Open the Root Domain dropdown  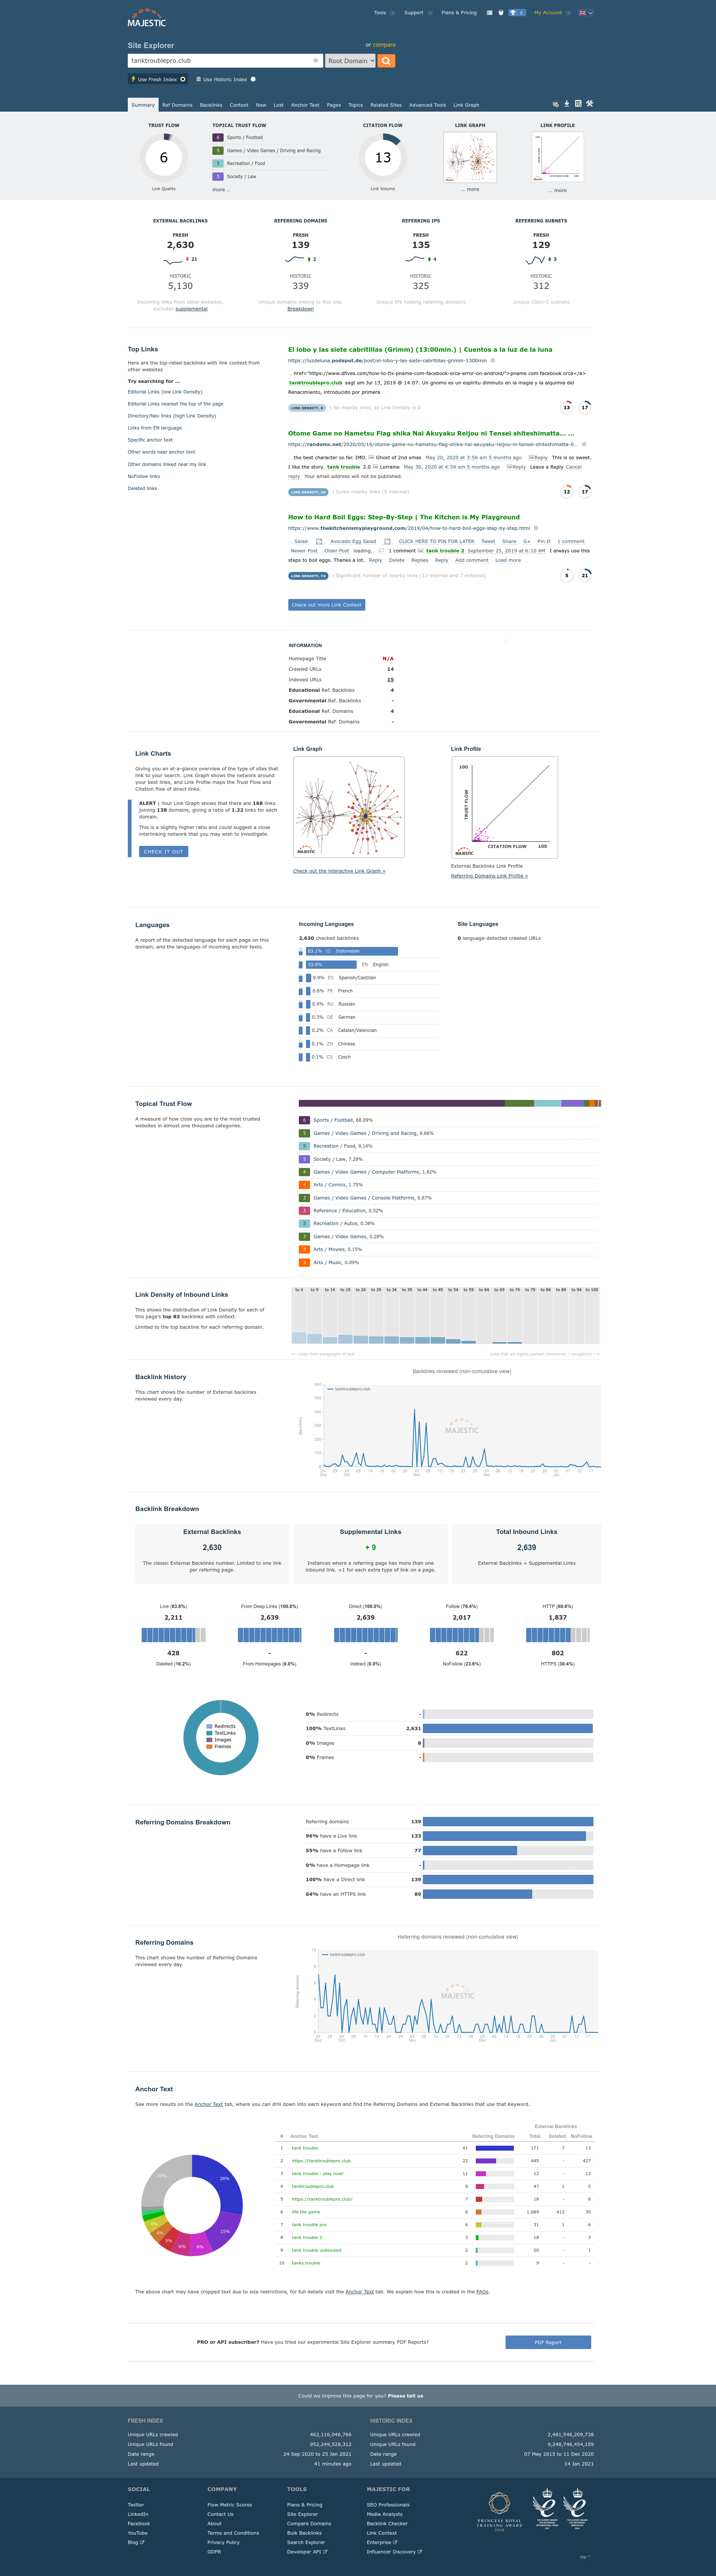(350, 61)
